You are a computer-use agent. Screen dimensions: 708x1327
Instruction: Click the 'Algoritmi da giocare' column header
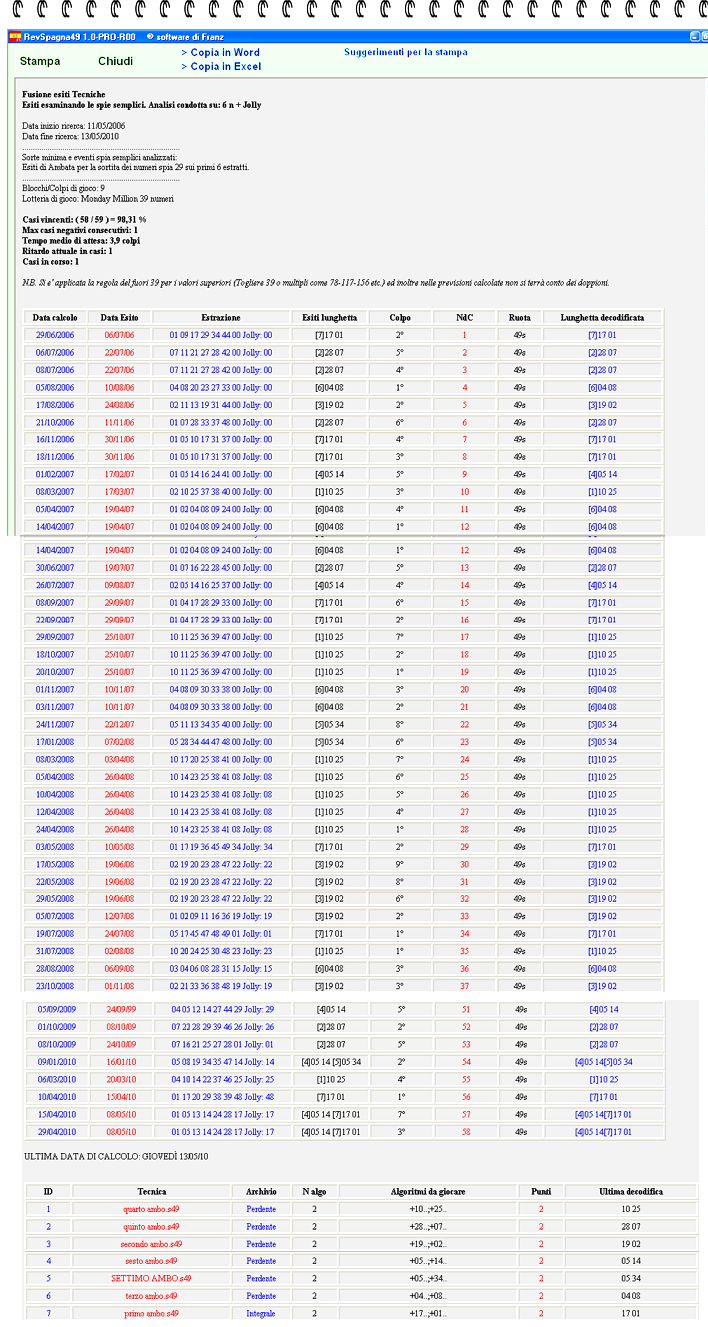pos(428,1191)
